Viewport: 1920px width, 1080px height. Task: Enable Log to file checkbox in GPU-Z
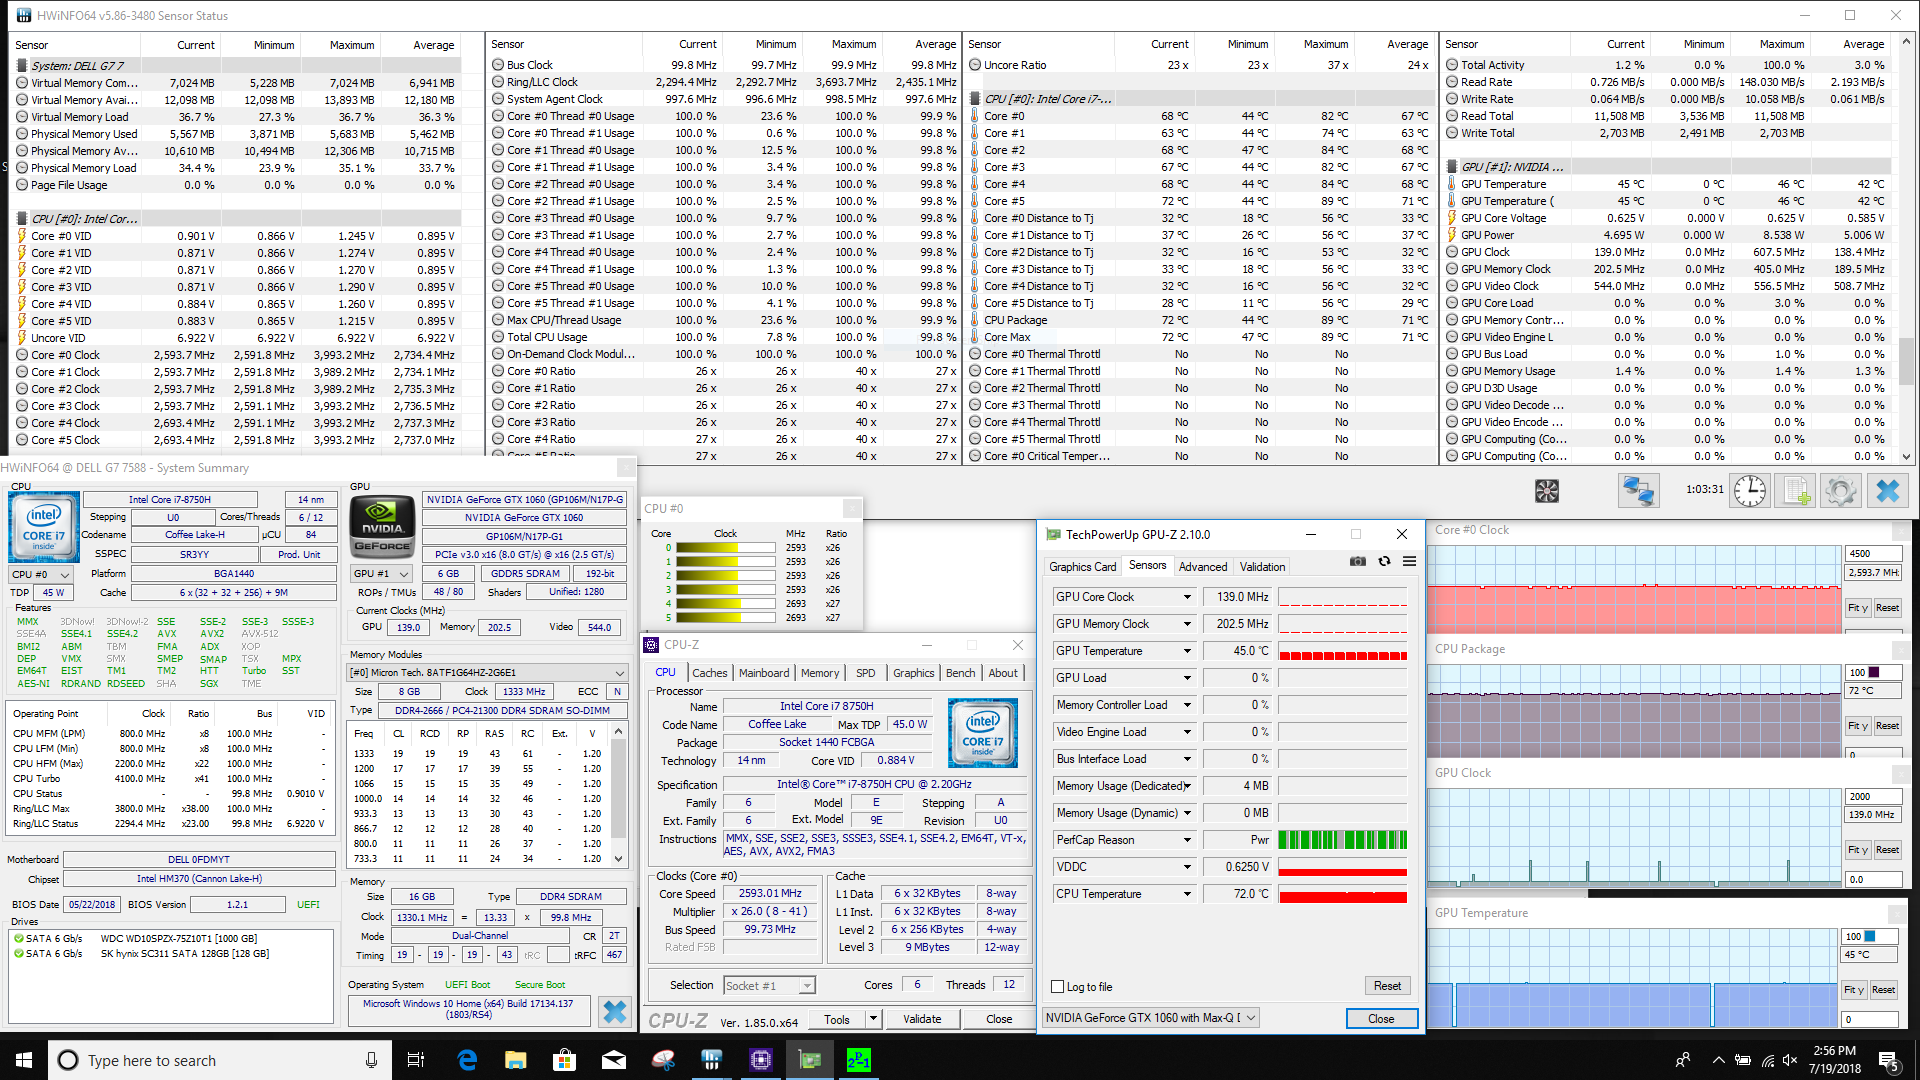click(1057, 987)
